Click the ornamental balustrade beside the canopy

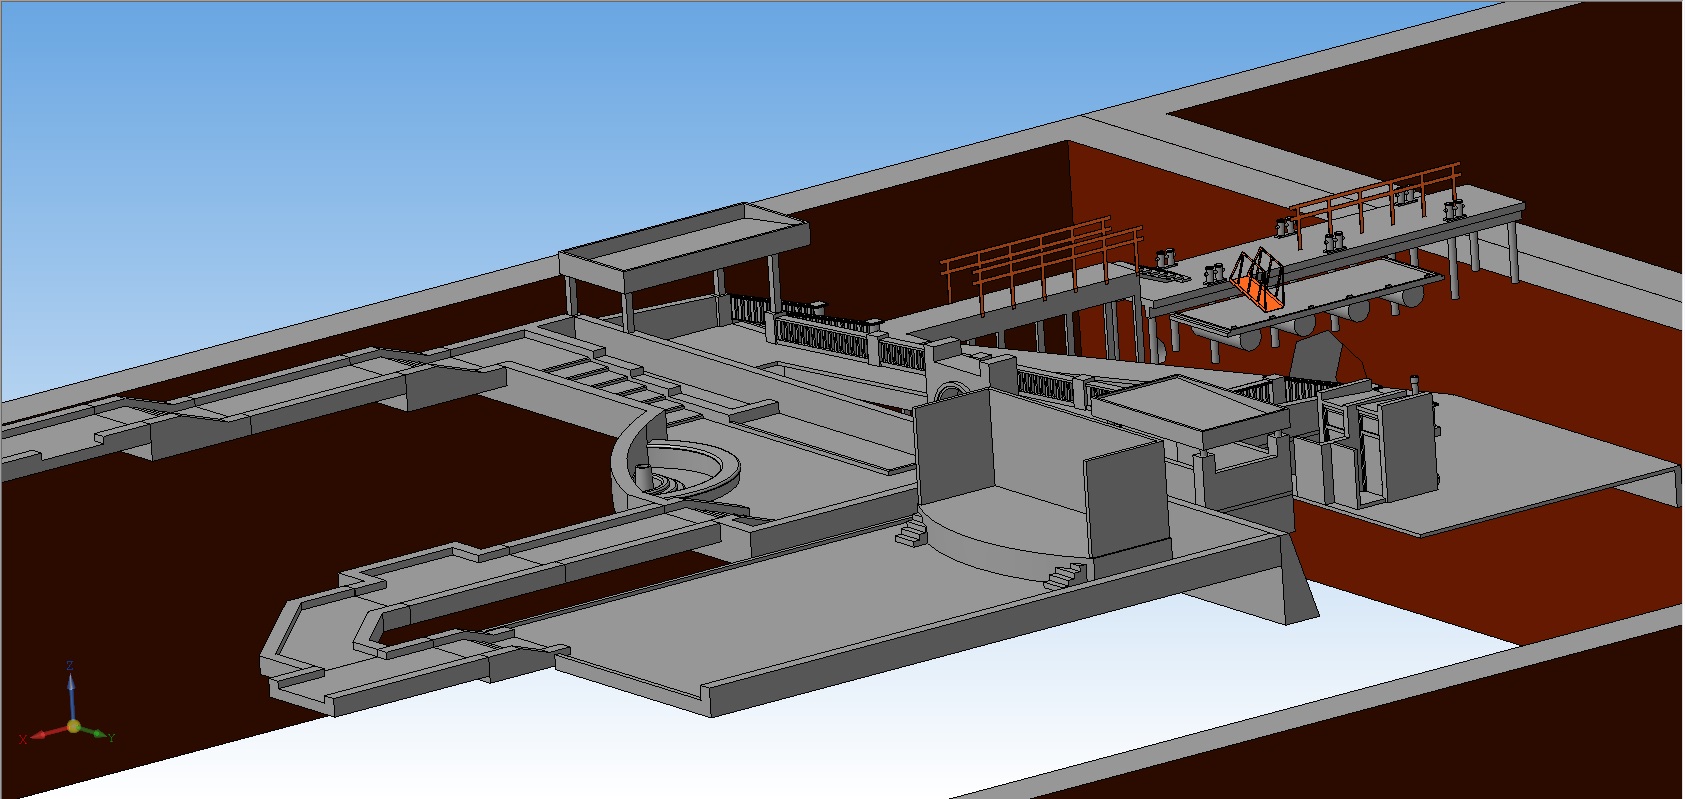point(820,332)
